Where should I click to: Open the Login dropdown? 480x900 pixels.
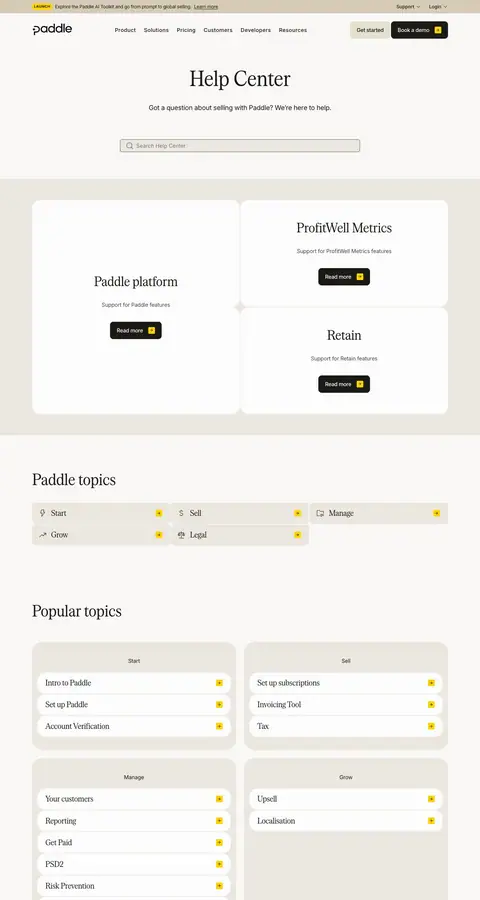(x=438, y=7)
